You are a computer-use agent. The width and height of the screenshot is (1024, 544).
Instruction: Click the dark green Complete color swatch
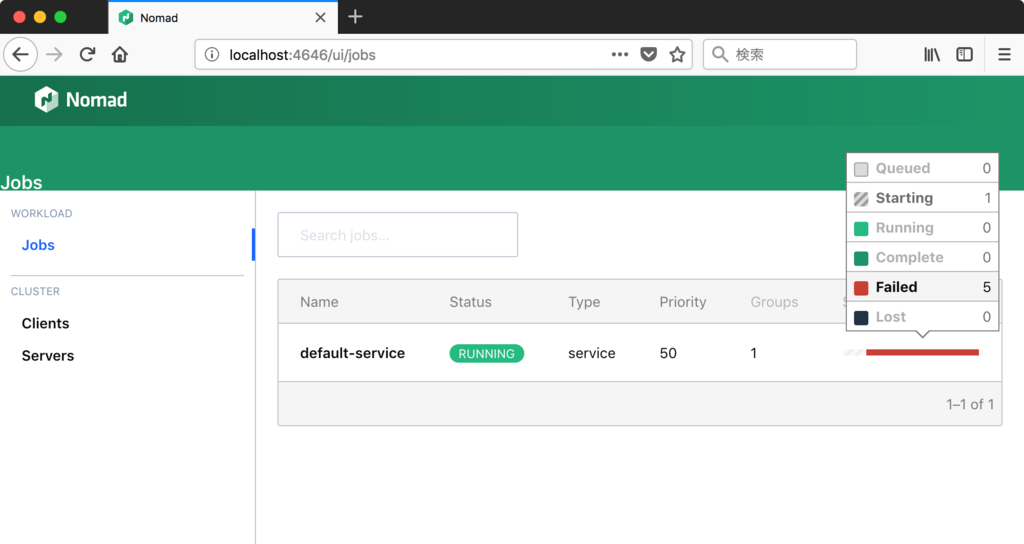coord(861,259)
